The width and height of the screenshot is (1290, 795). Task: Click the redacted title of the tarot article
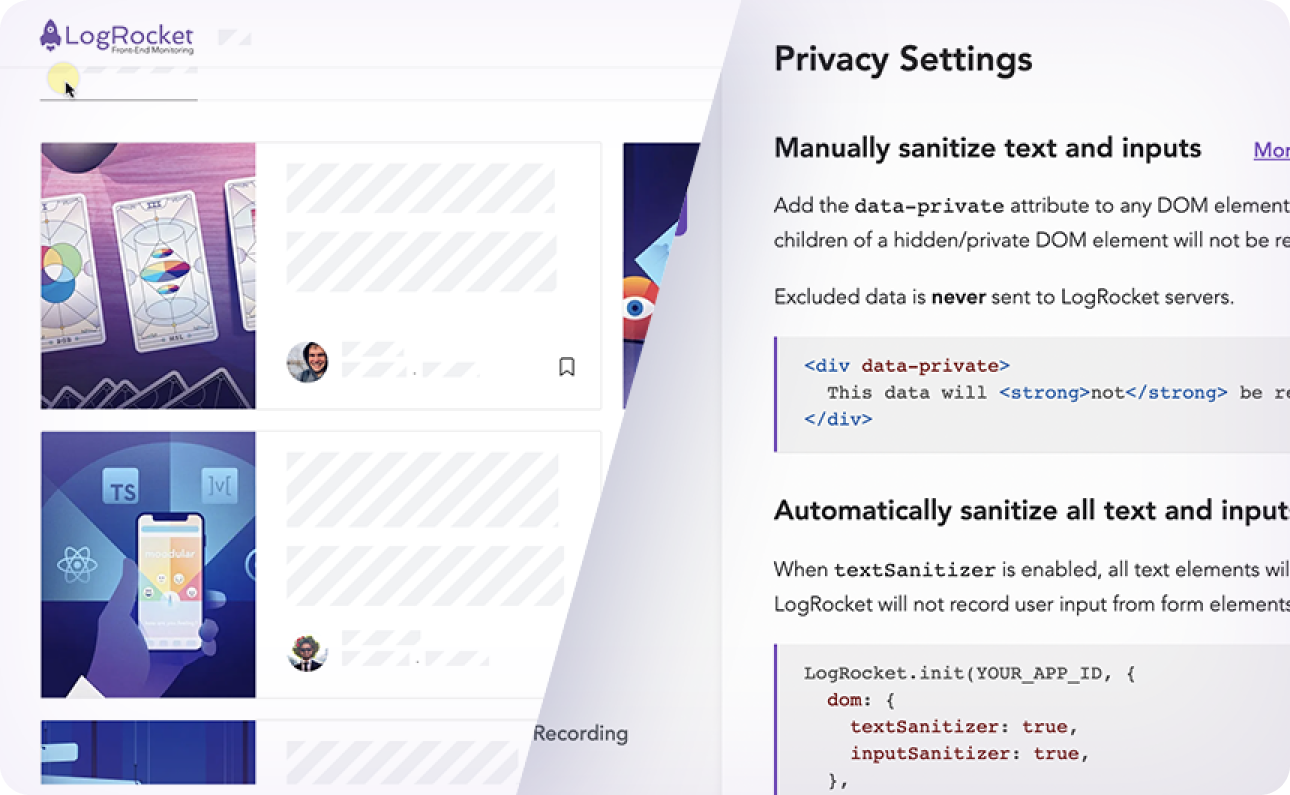(421, 228)
